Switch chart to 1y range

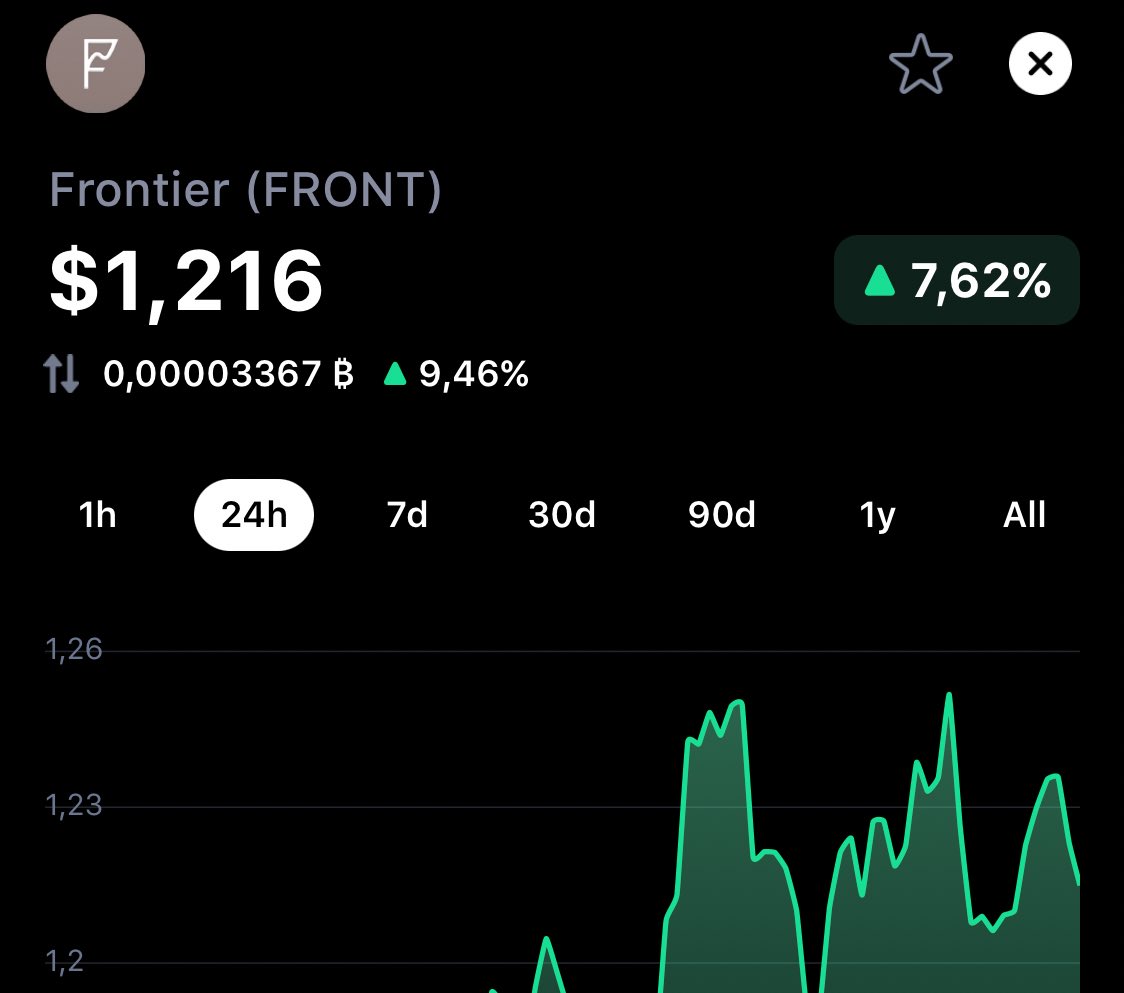(877, 515)
